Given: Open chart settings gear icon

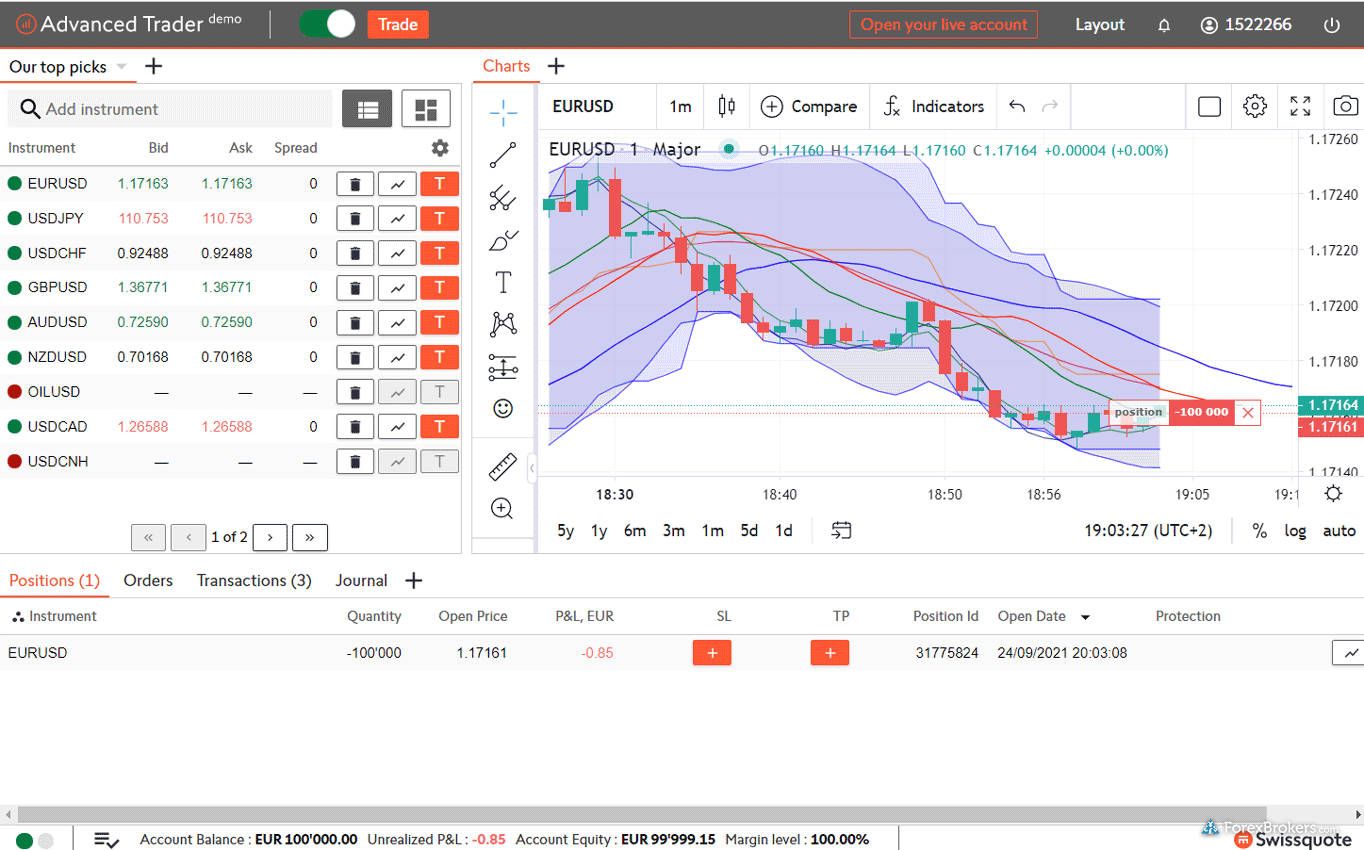Looking at the screenshot, I should (1255, 106).
